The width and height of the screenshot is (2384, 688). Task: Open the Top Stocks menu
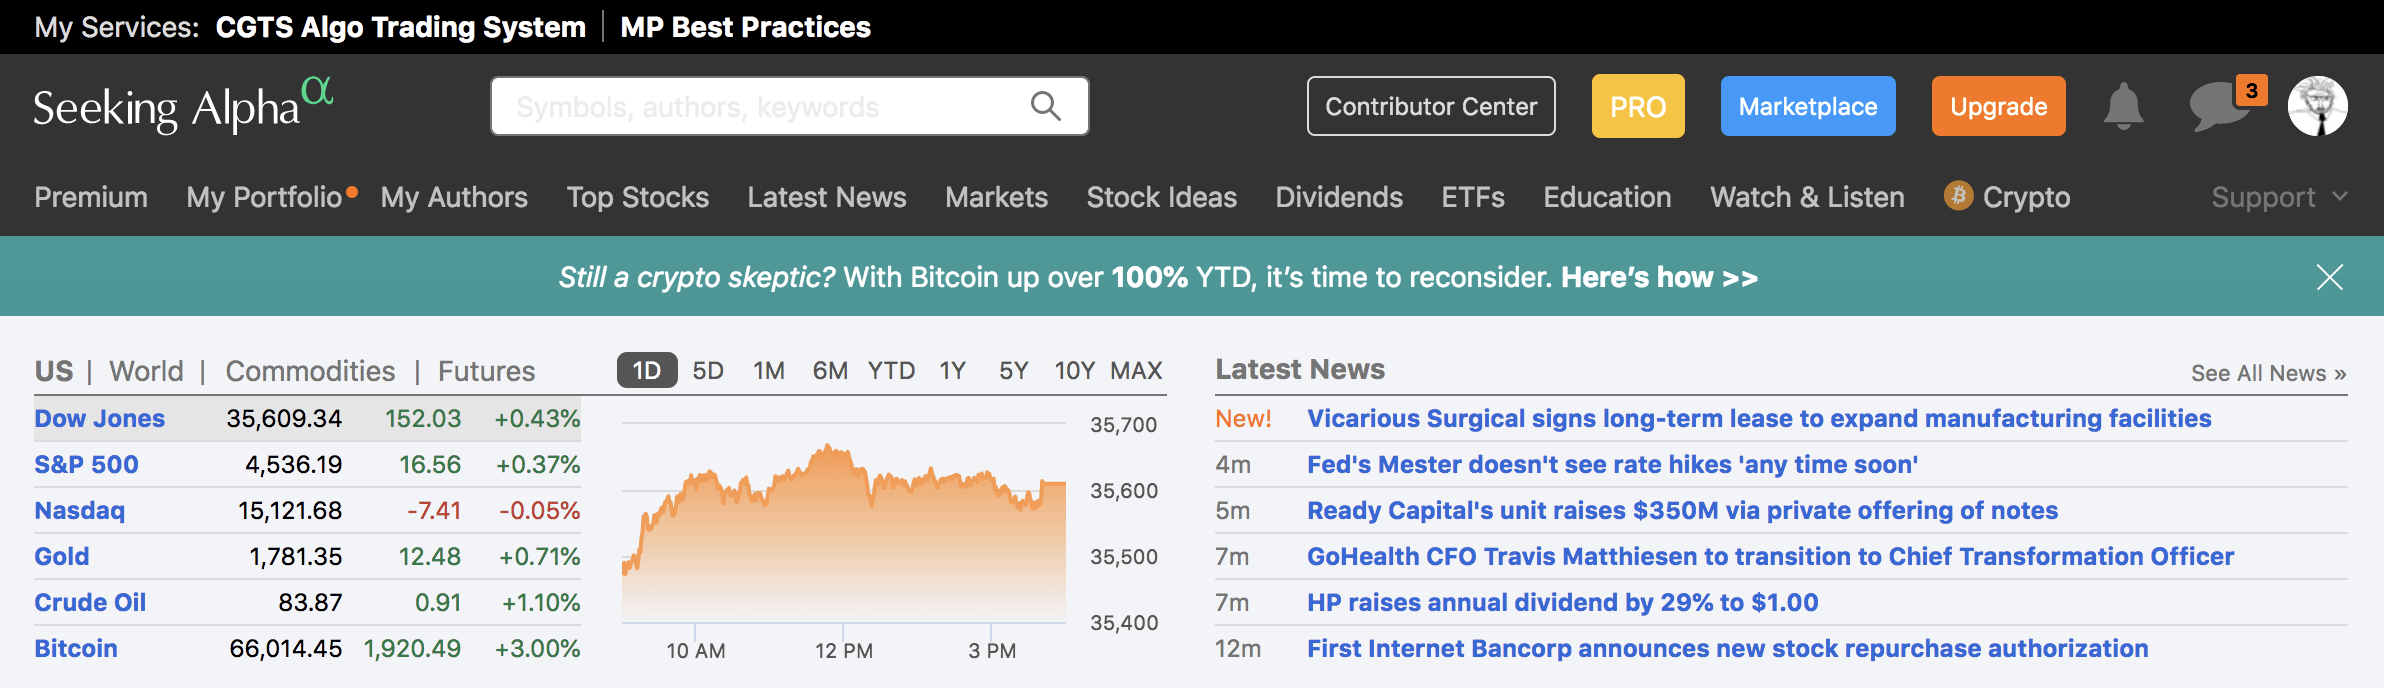[x=637, y=197]
